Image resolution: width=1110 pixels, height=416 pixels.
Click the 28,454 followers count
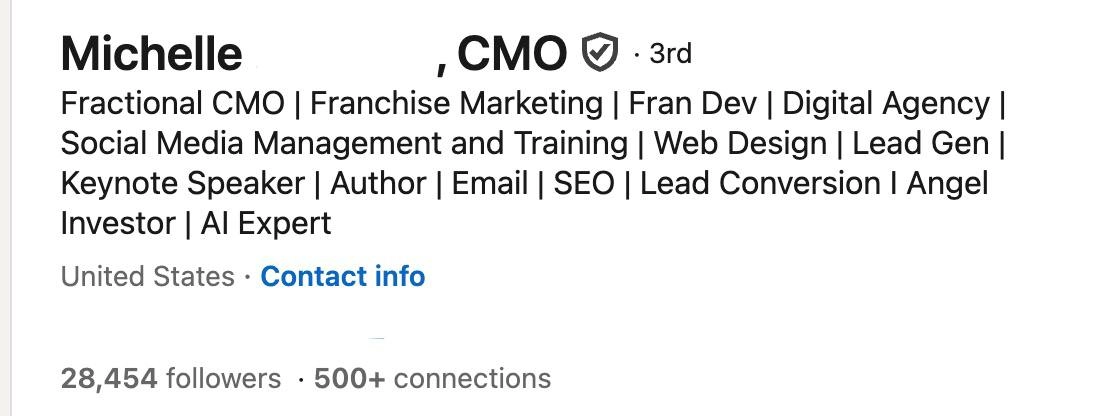point(171,379)
